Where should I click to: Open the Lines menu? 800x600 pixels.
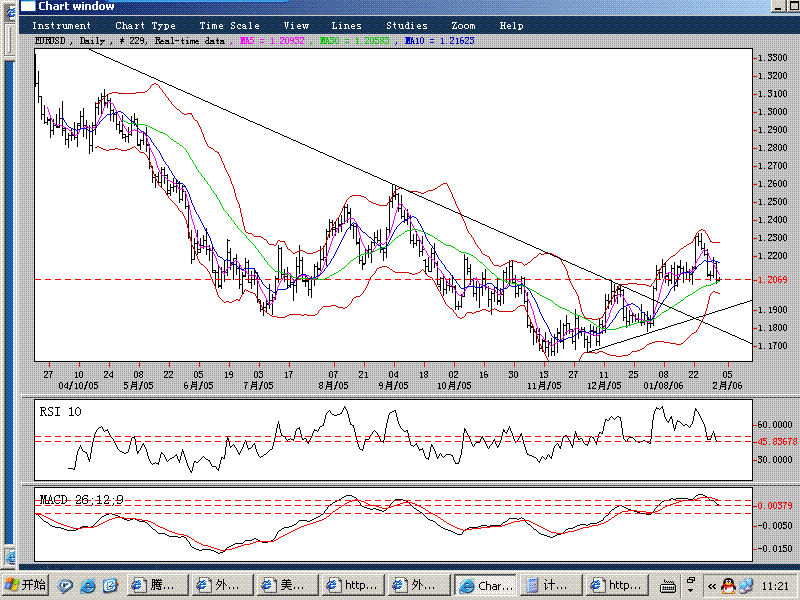click(347, 25)
